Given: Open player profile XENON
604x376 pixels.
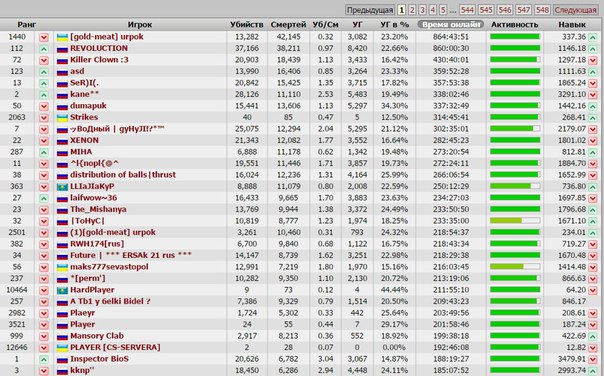Looking at the screenshot, I should [84, 140].
